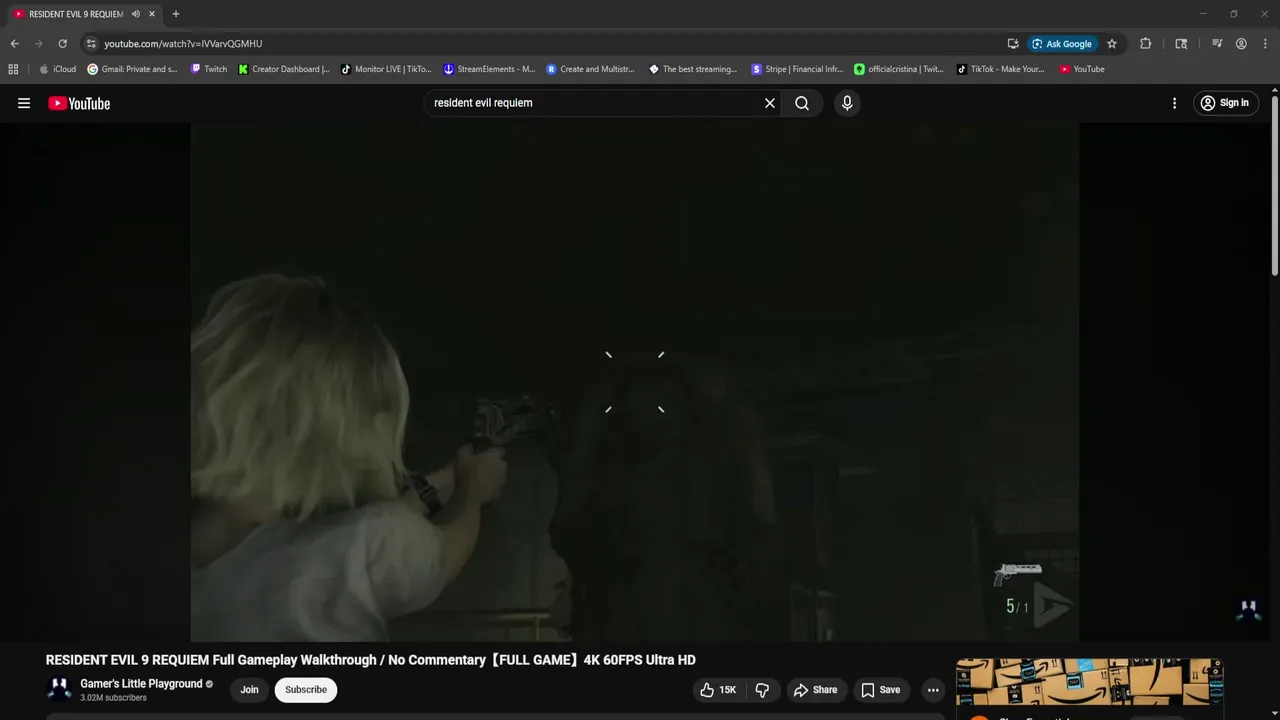This screenshot has height=720, width=1280.
Task: Open a new browser tab
Action: [176, 14]
